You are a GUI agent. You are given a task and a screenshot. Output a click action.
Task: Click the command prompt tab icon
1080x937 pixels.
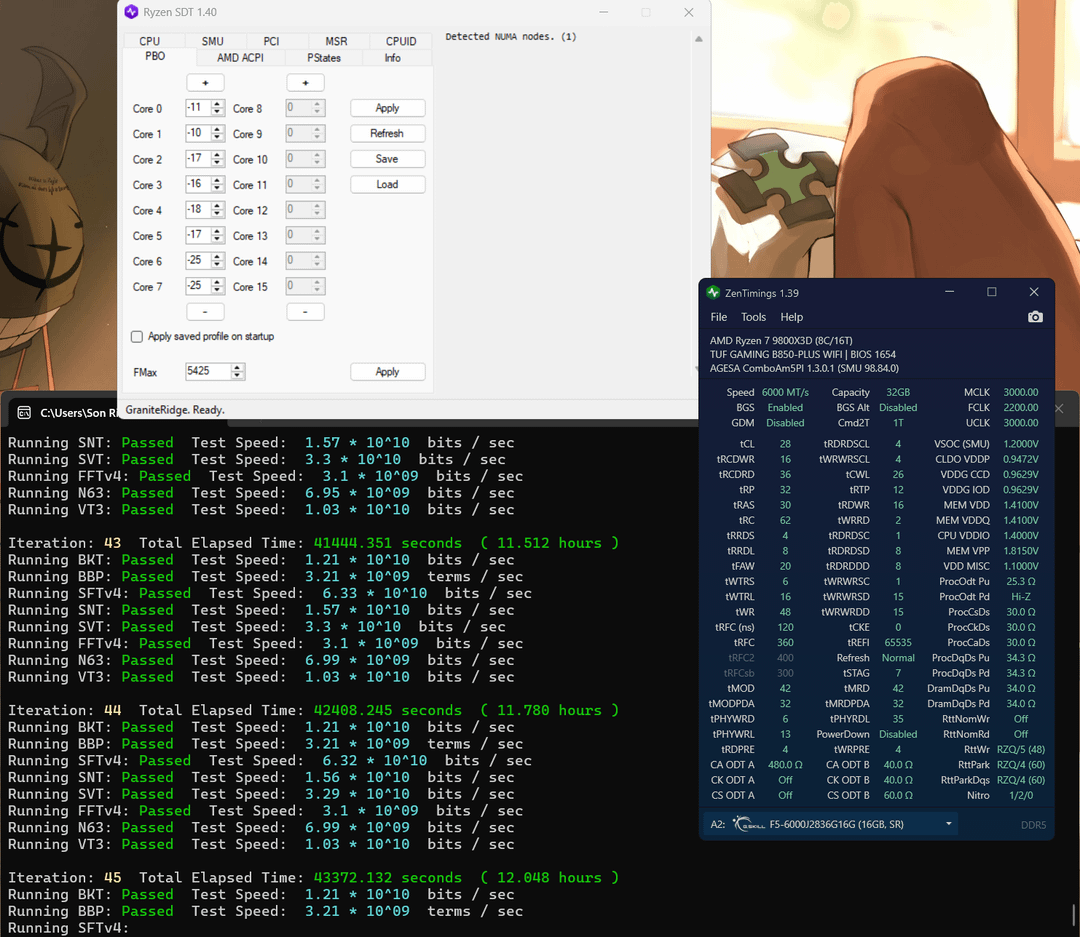tap(24, 412)
